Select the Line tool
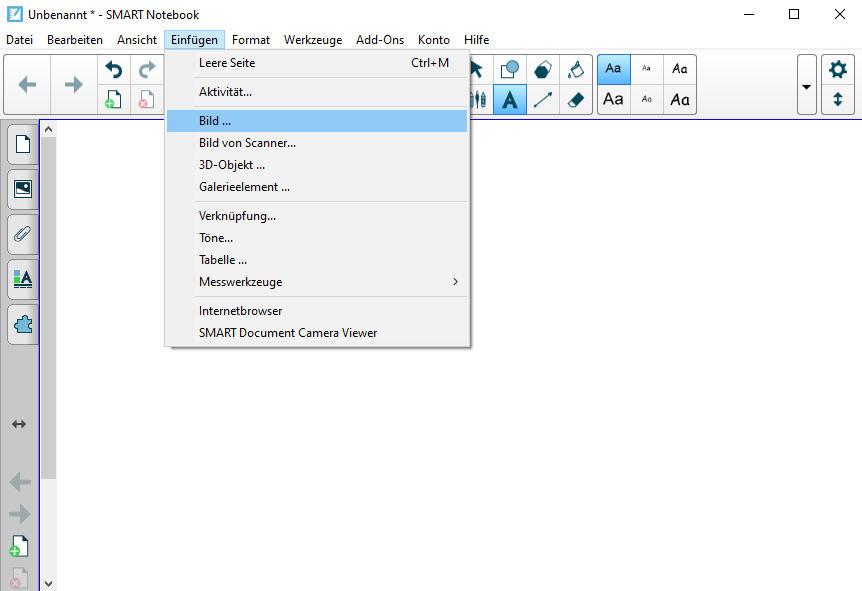Screen dimensions: 862x591 tap(543, 100)
